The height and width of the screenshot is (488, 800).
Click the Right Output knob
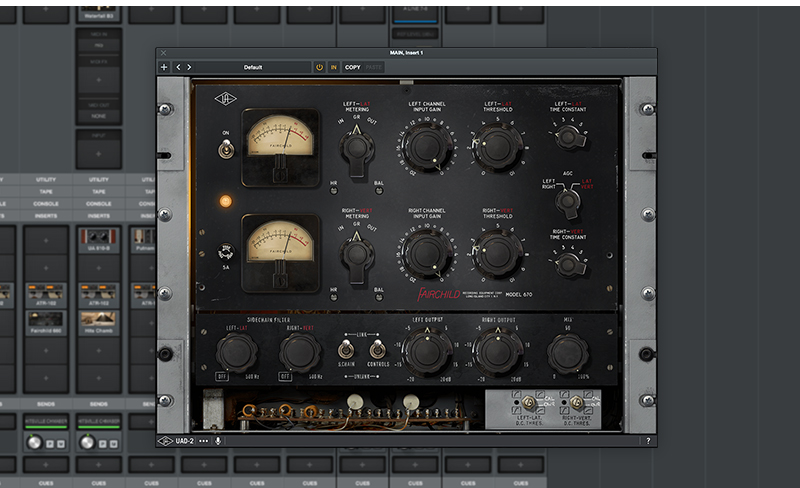tap(497, 351)
